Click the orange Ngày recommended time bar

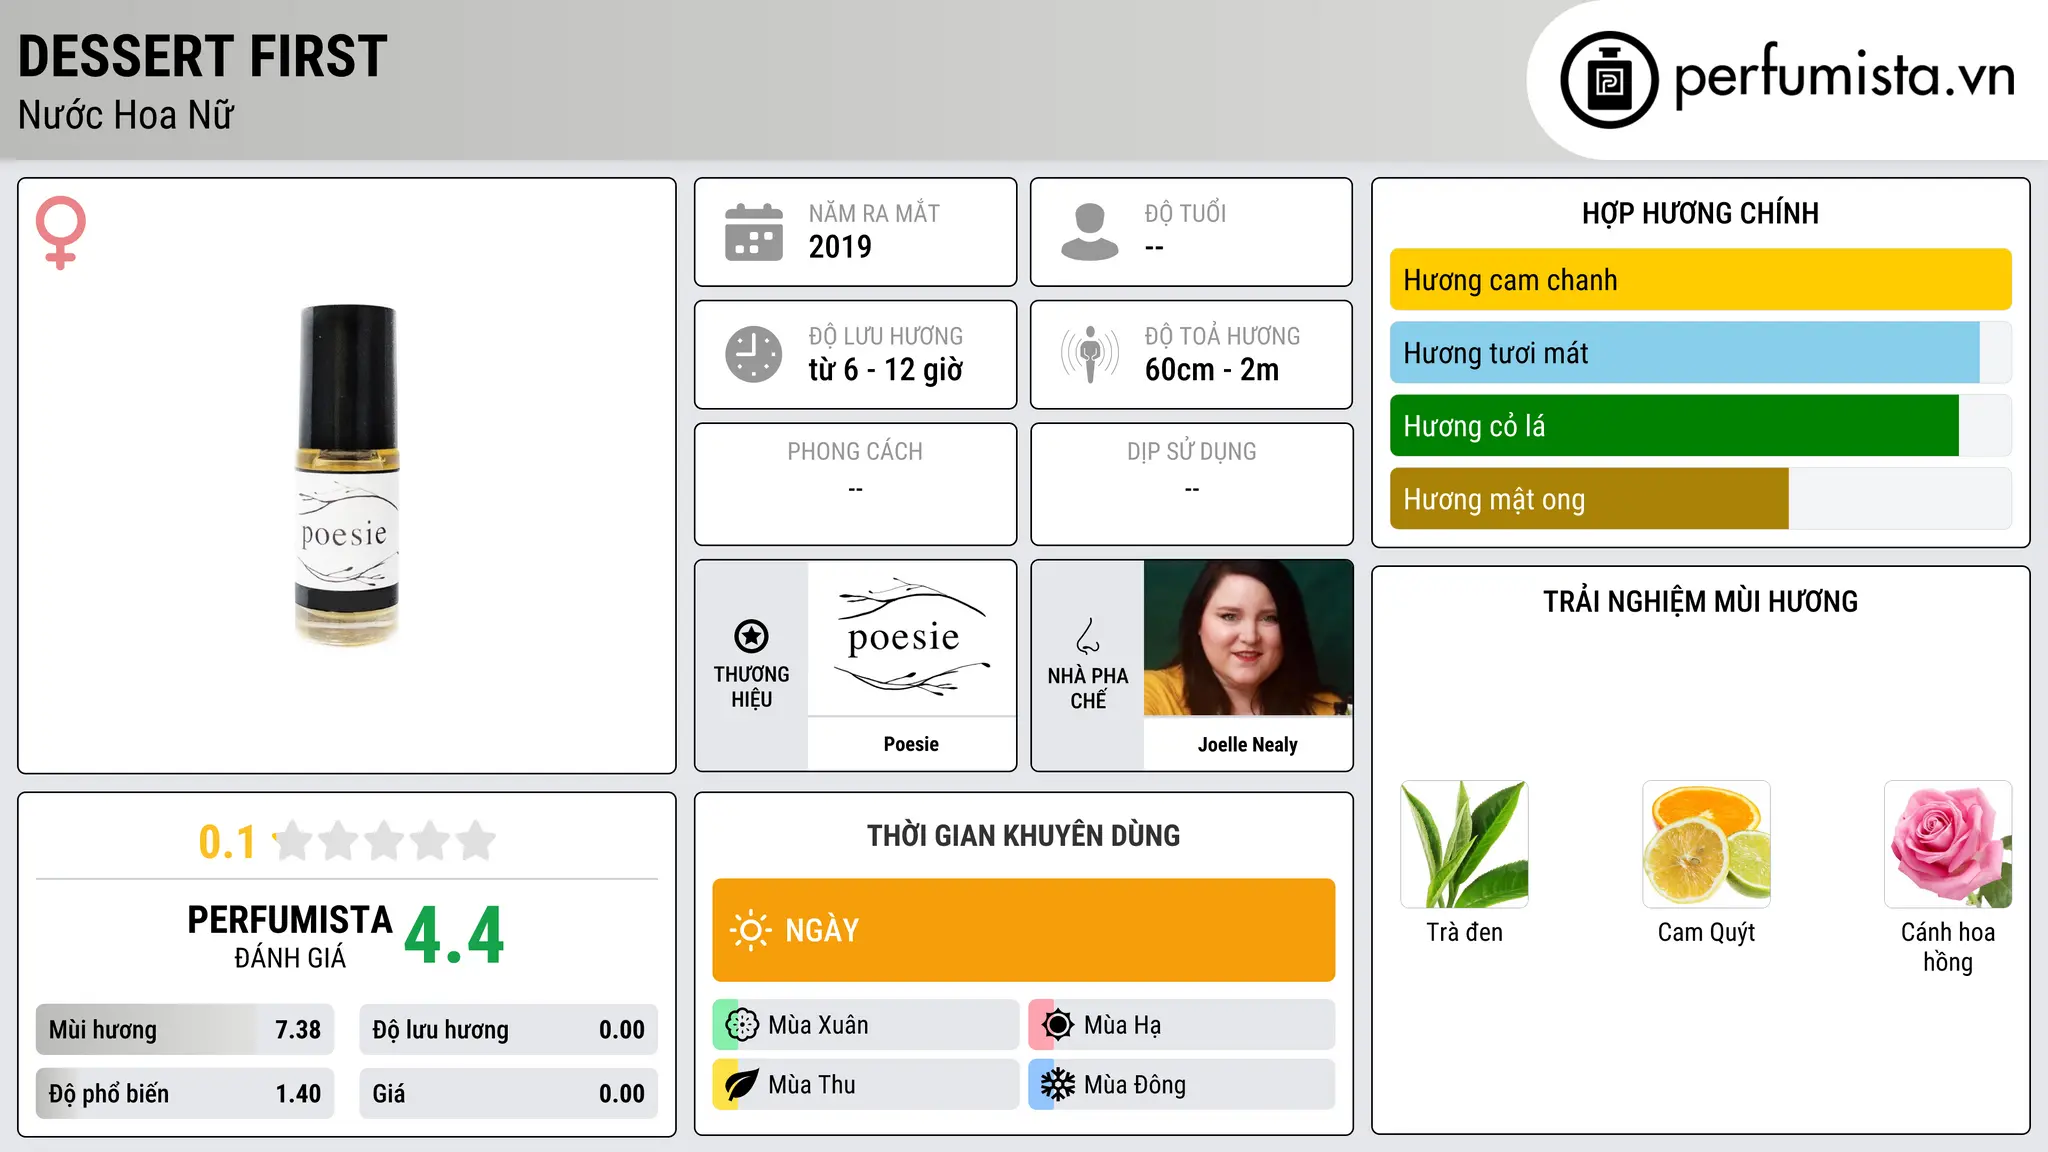click(1023, 930)
